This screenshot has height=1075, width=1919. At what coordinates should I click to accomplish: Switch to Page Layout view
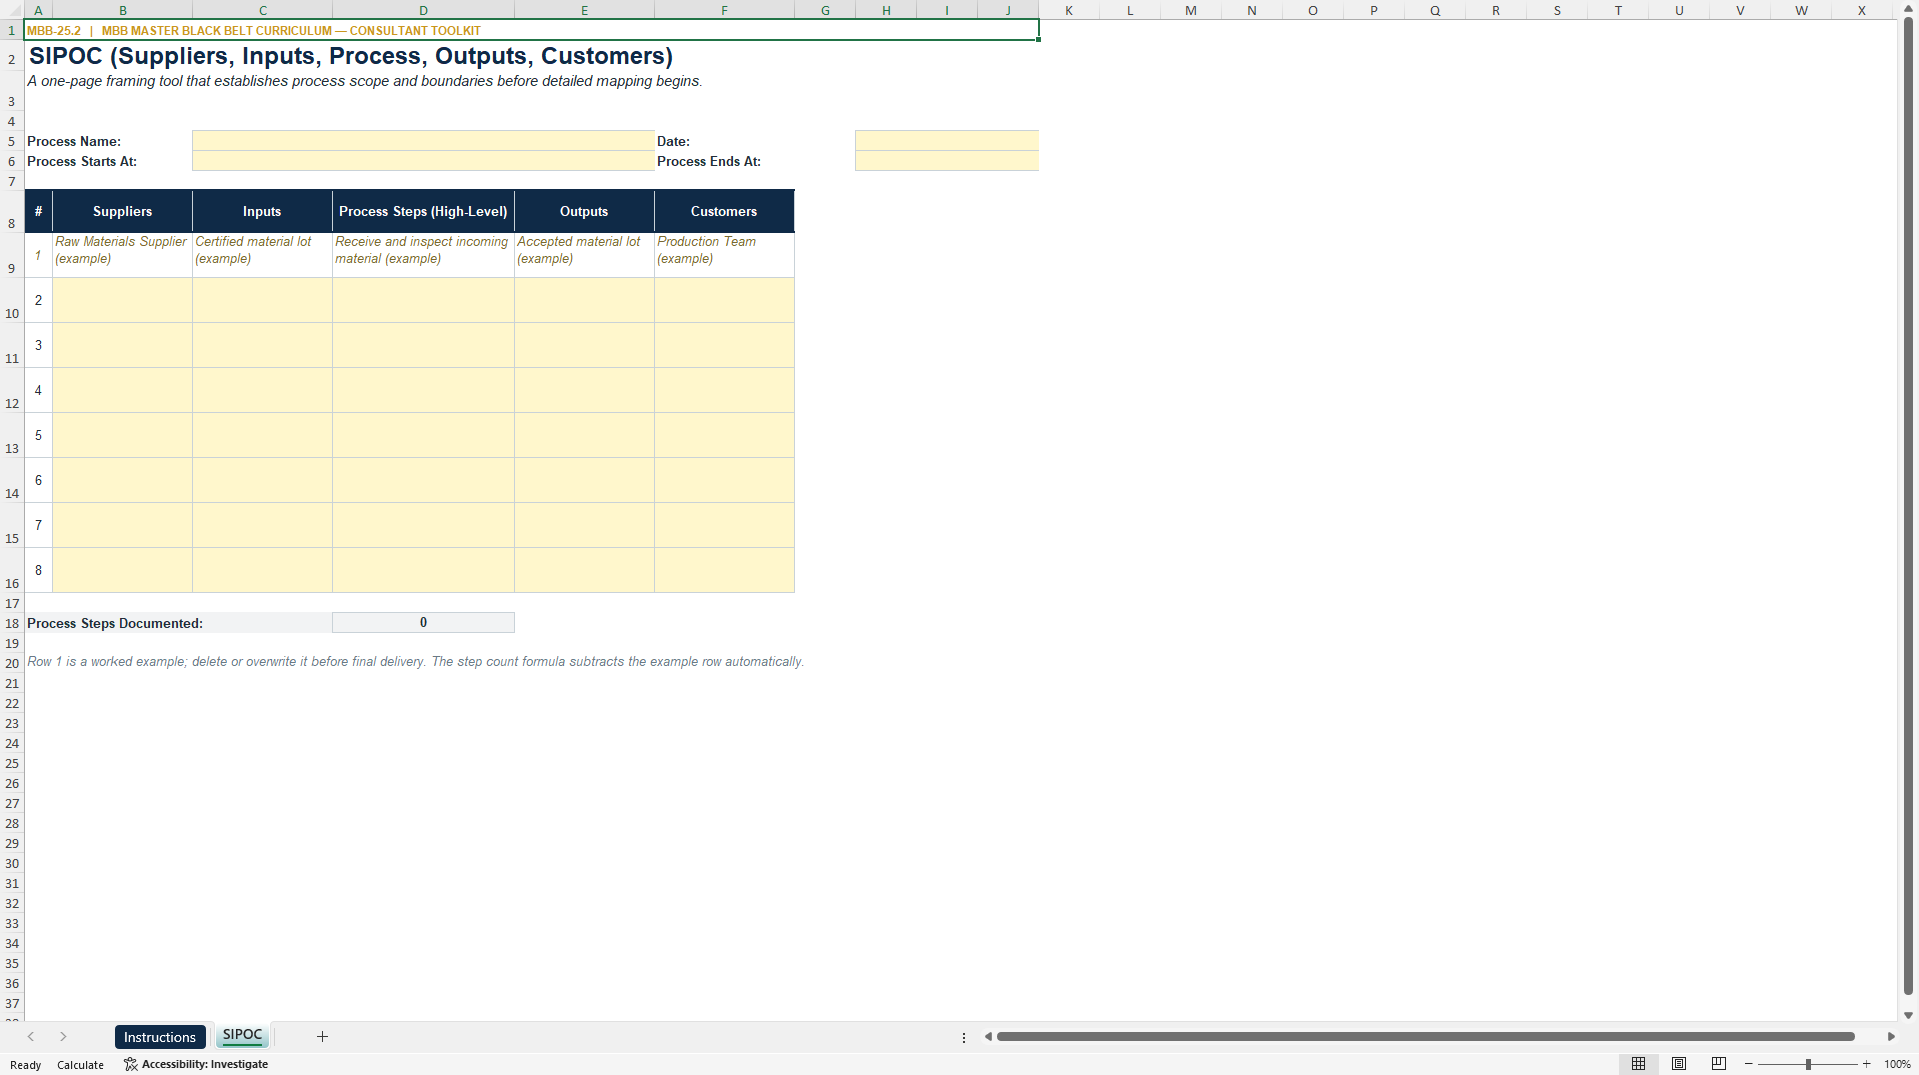1679,1064
